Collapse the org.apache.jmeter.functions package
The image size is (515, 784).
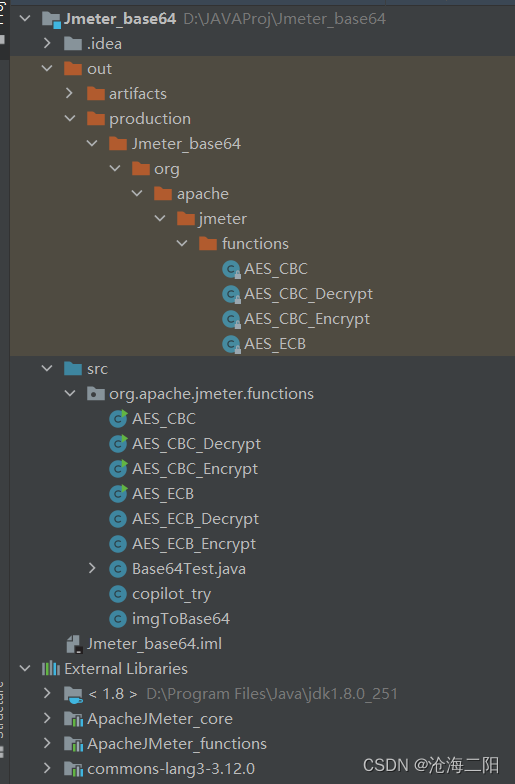70,394
